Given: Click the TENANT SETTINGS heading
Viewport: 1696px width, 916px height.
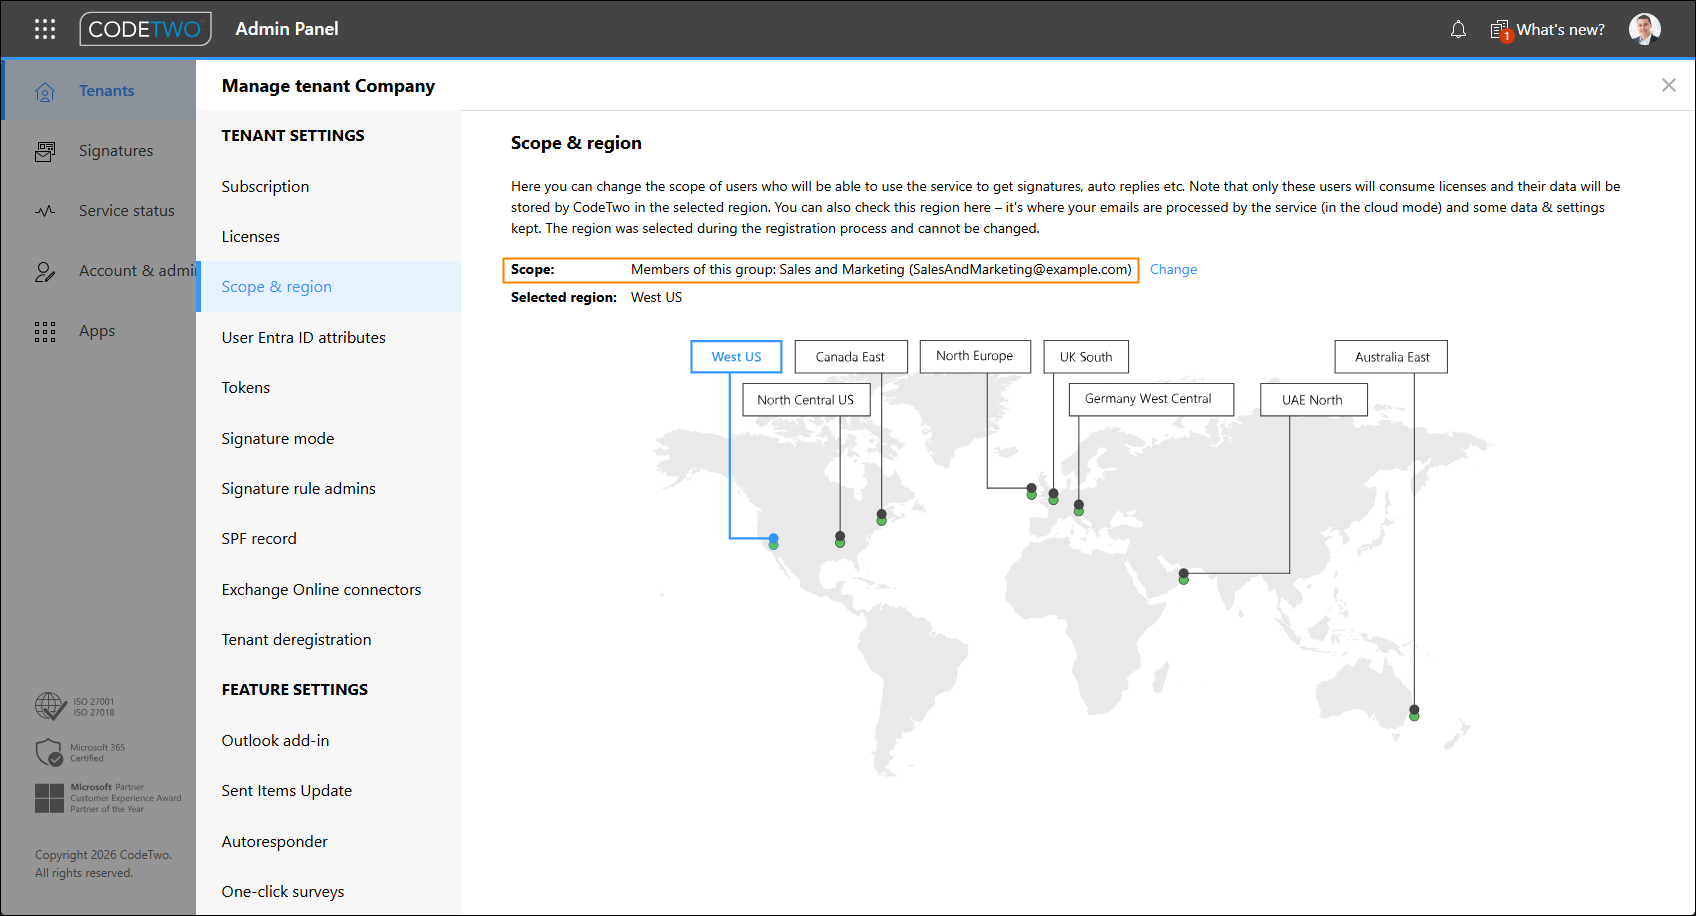Looking at the screenshot, I should [x=293, y=135].
